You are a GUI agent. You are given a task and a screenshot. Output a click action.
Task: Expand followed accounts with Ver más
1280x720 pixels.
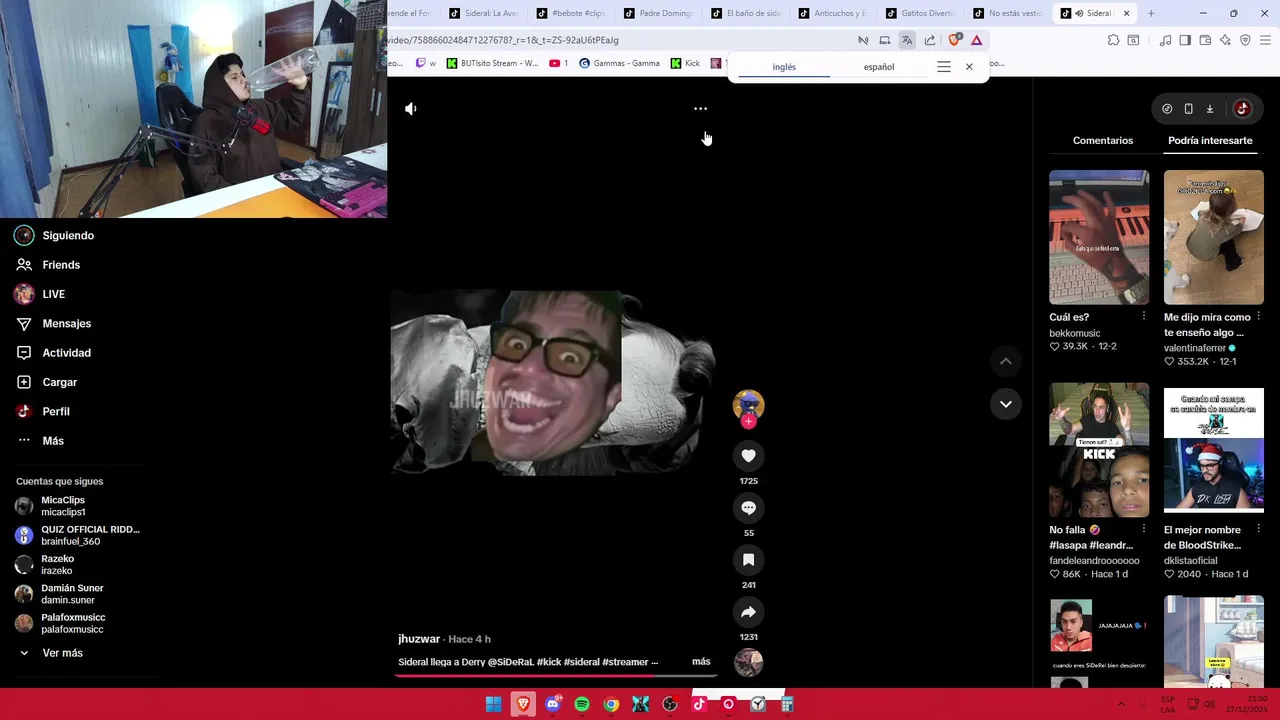(62, 653)
